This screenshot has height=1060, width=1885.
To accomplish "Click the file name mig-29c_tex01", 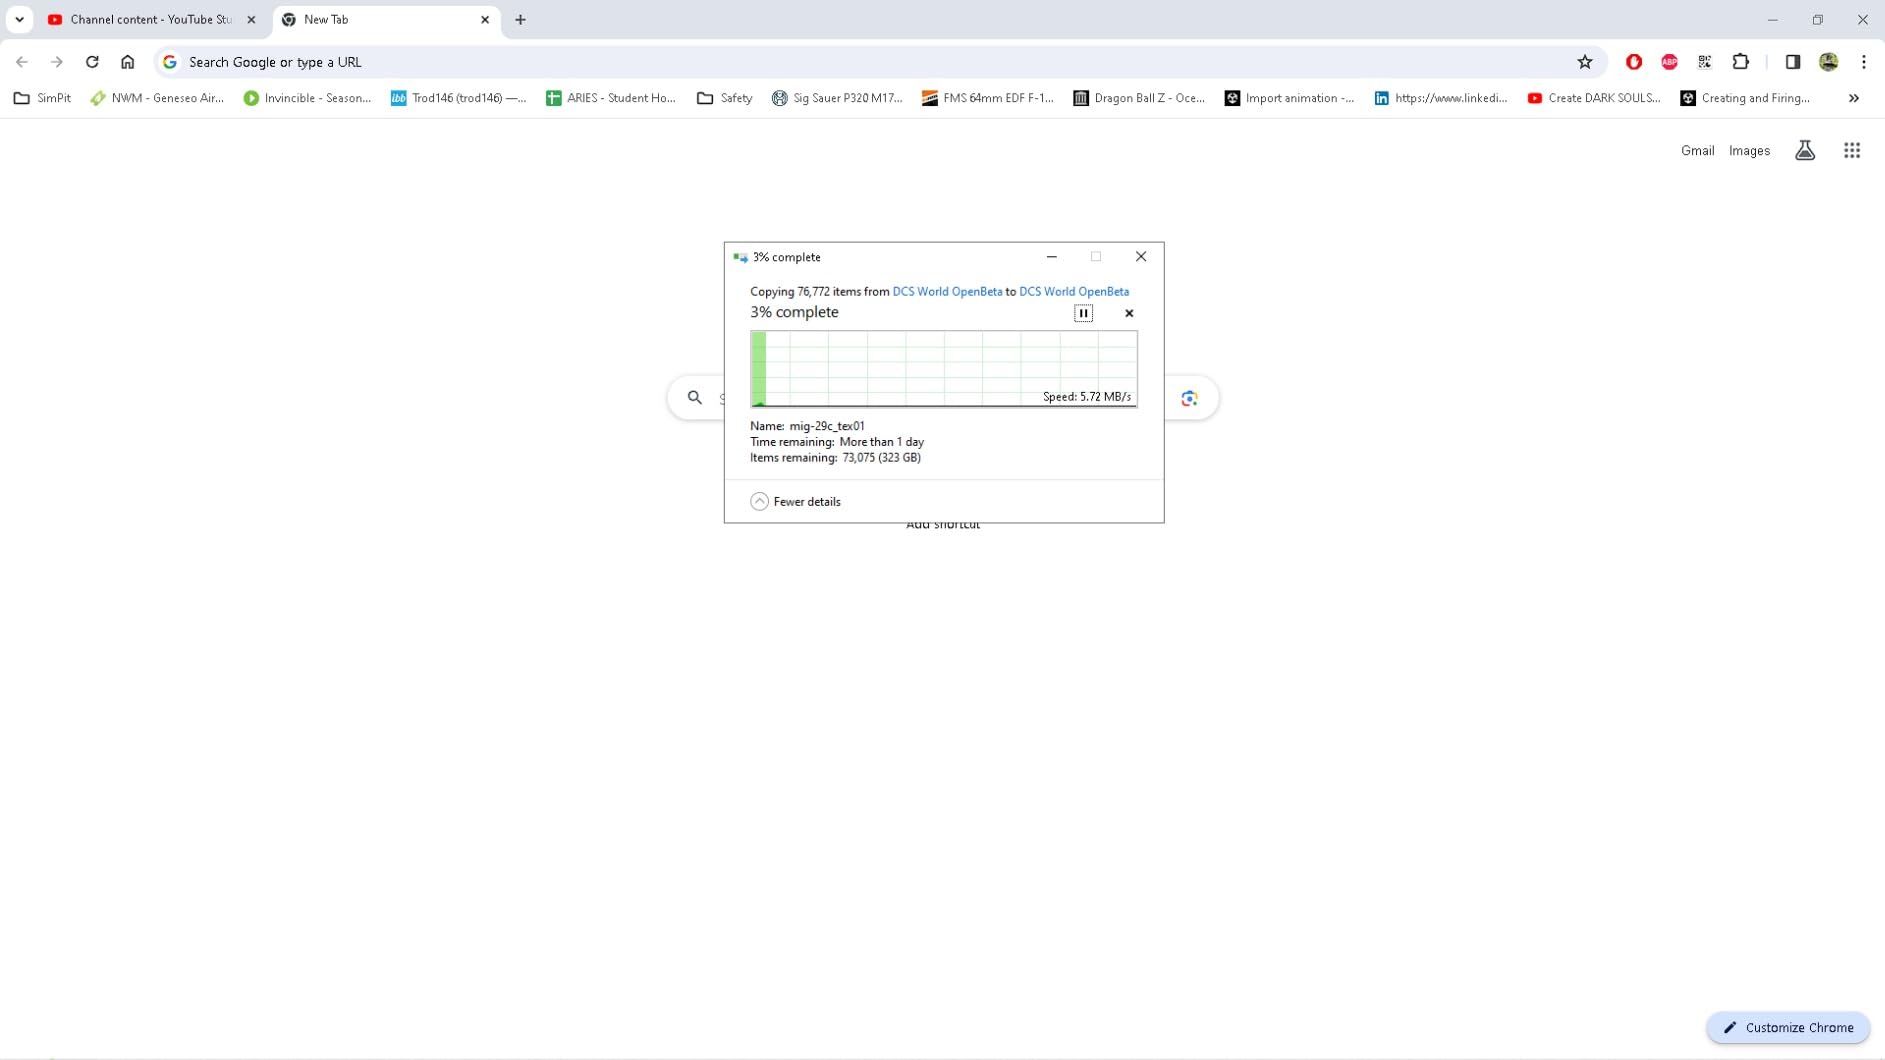I will click(x=827, y=426).
